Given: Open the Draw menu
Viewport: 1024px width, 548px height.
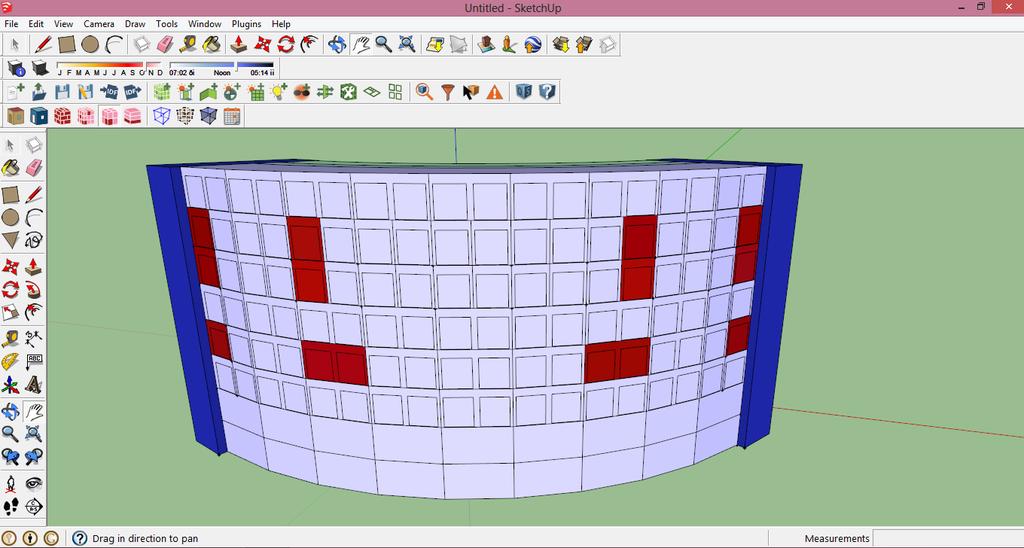Looking at the screenshot, I should point(135,24).
